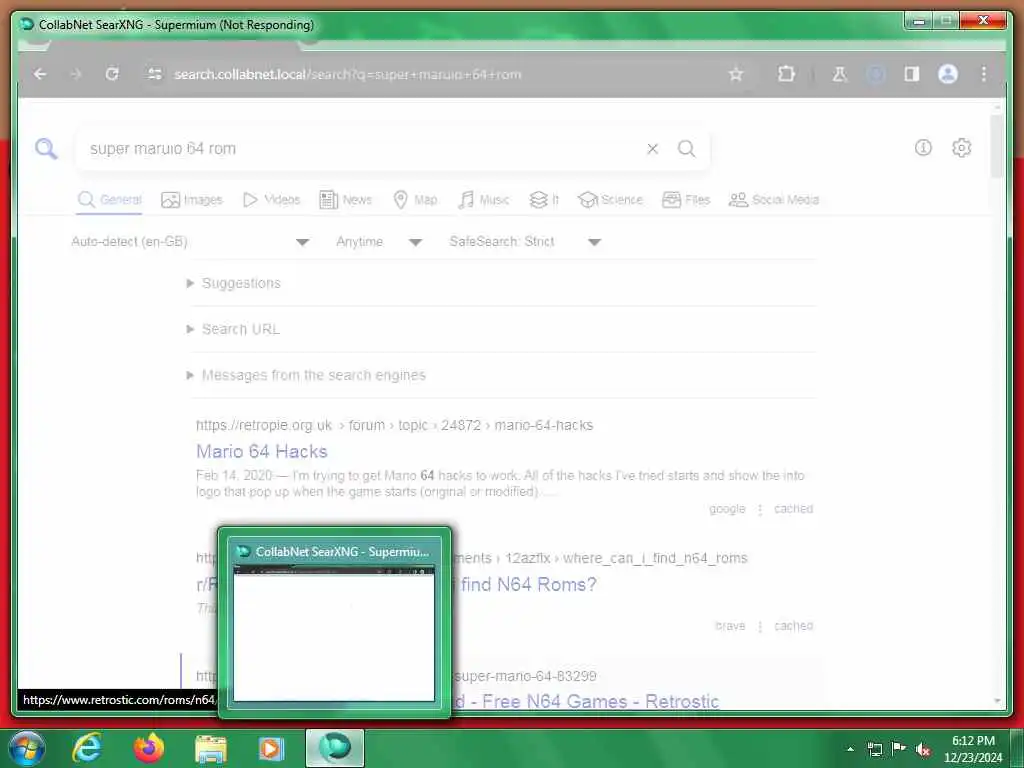Viewport: 1024px width, 768px height.
Task: Launch Firefox from the taskbar
Action: point(149,748)
